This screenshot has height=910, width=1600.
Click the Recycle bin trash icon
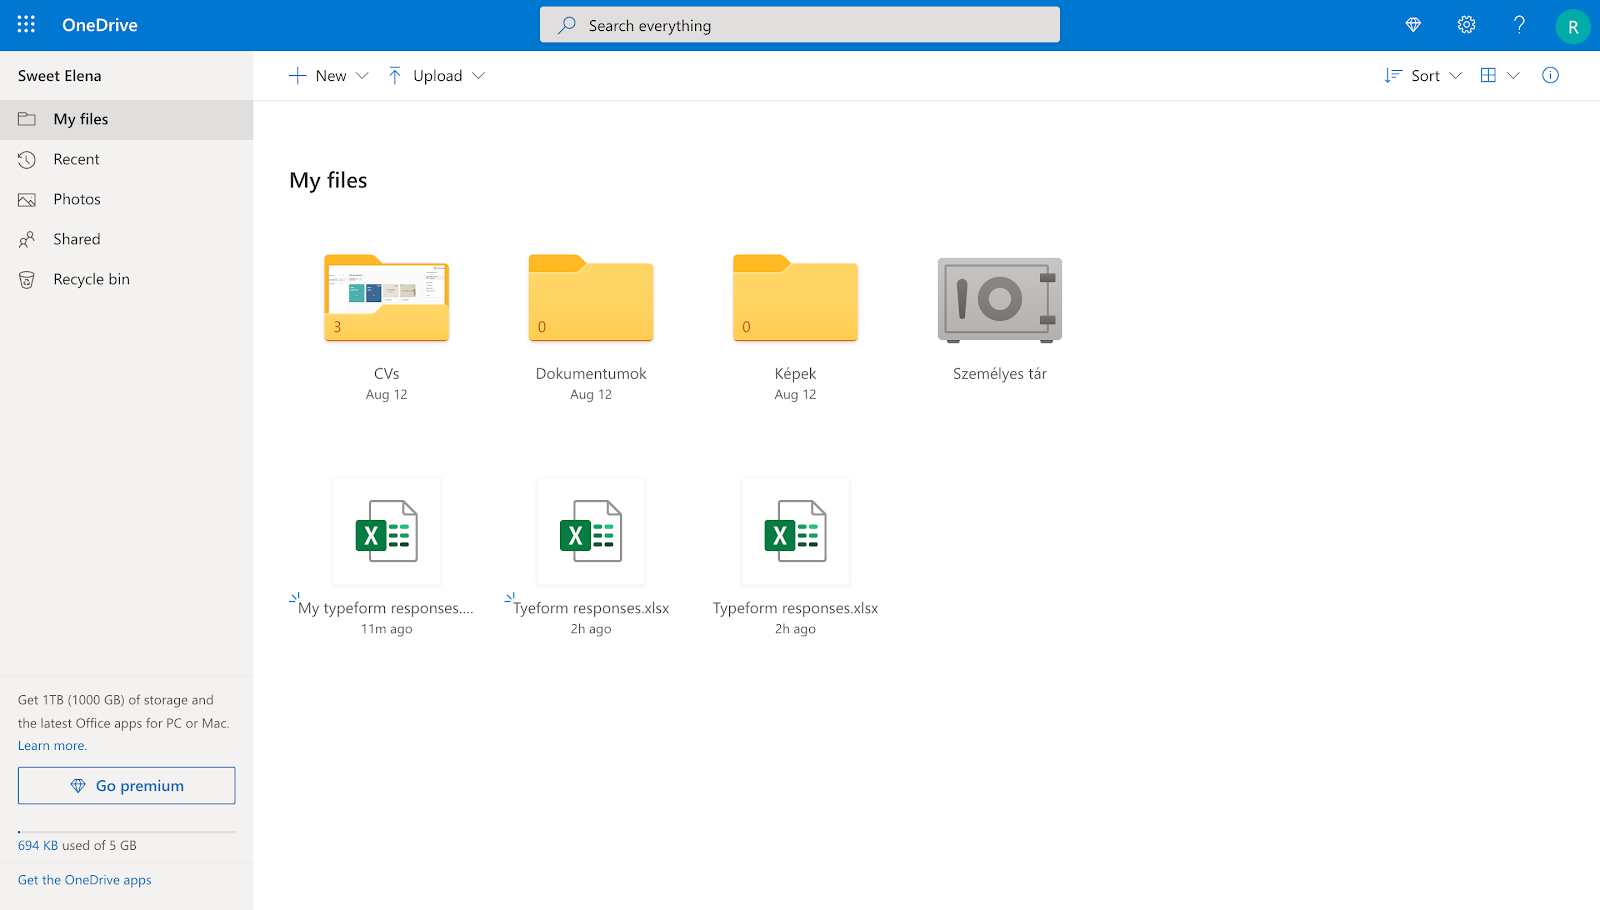[x=27, y=280]
